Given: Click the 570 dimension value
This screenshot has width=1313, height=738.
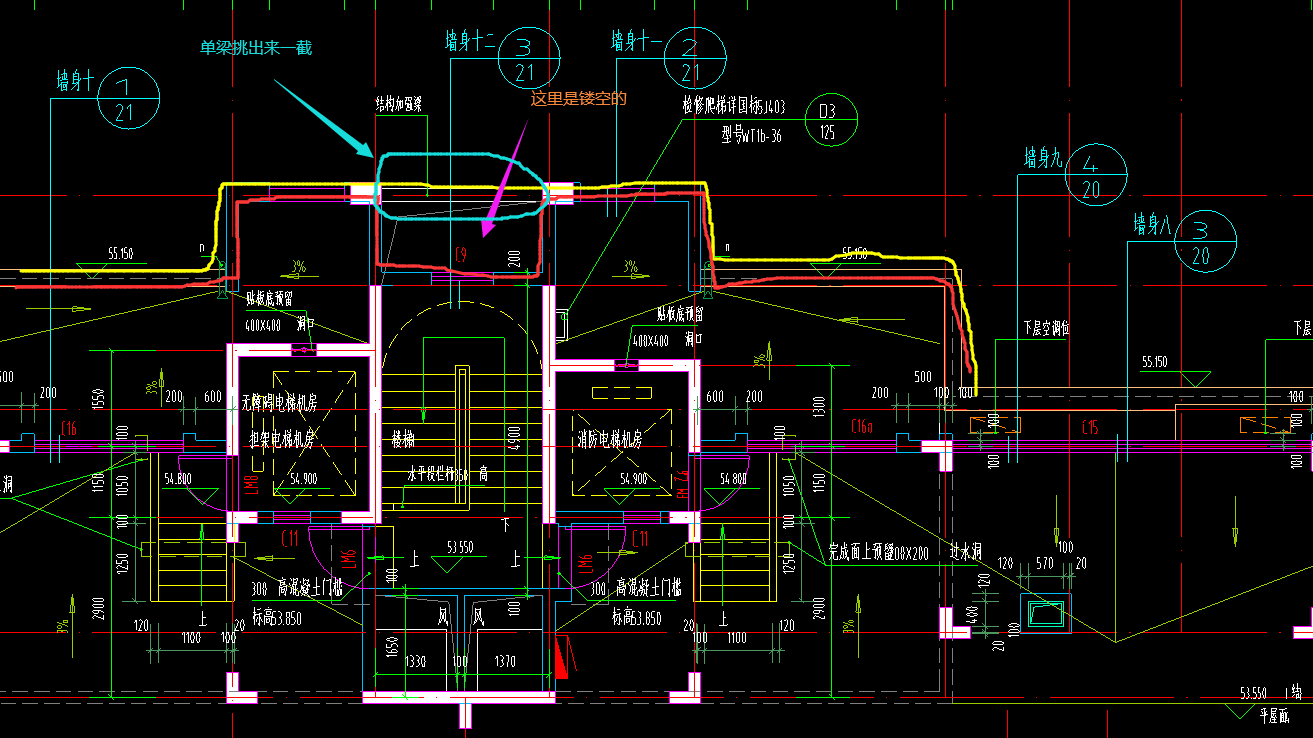Looking at the screenshot, I should 1044,564.
